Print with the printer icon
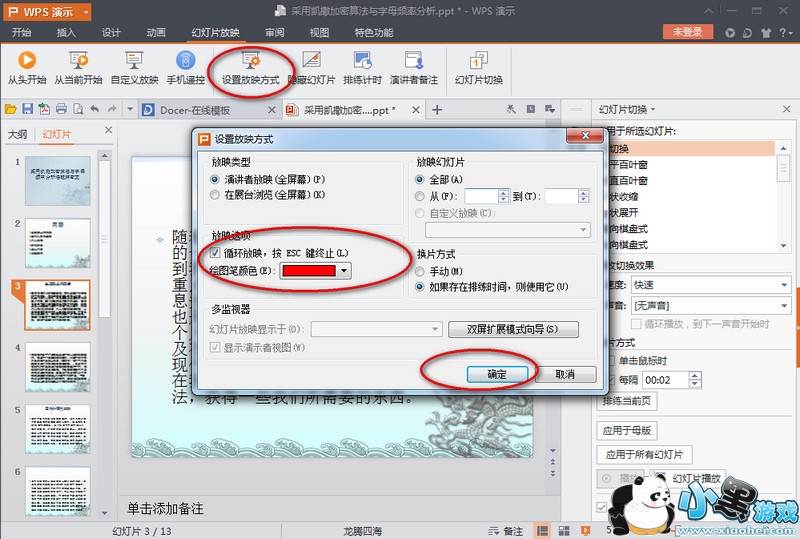Image resolution: width=800 pixels, height=539 pixels. click(61, 109)
